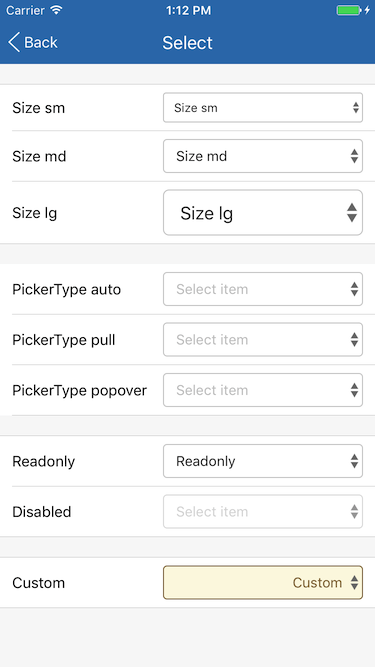375x667 pixels.
Task: Open the Size sm dropdown
Action: coord(263,108)
